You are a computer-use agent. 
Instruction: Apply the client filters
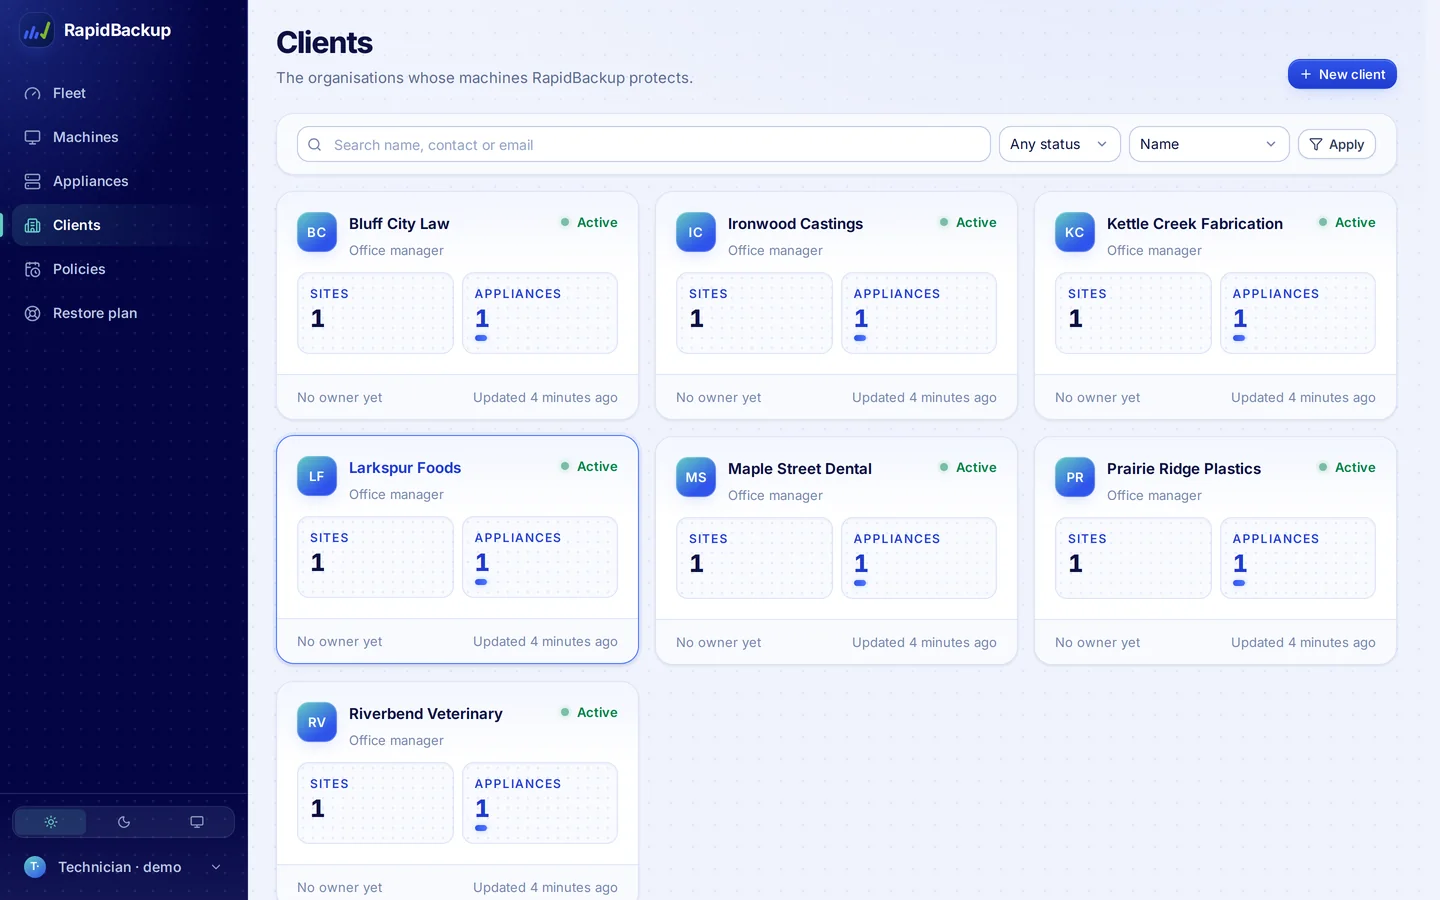[1337, 144]
